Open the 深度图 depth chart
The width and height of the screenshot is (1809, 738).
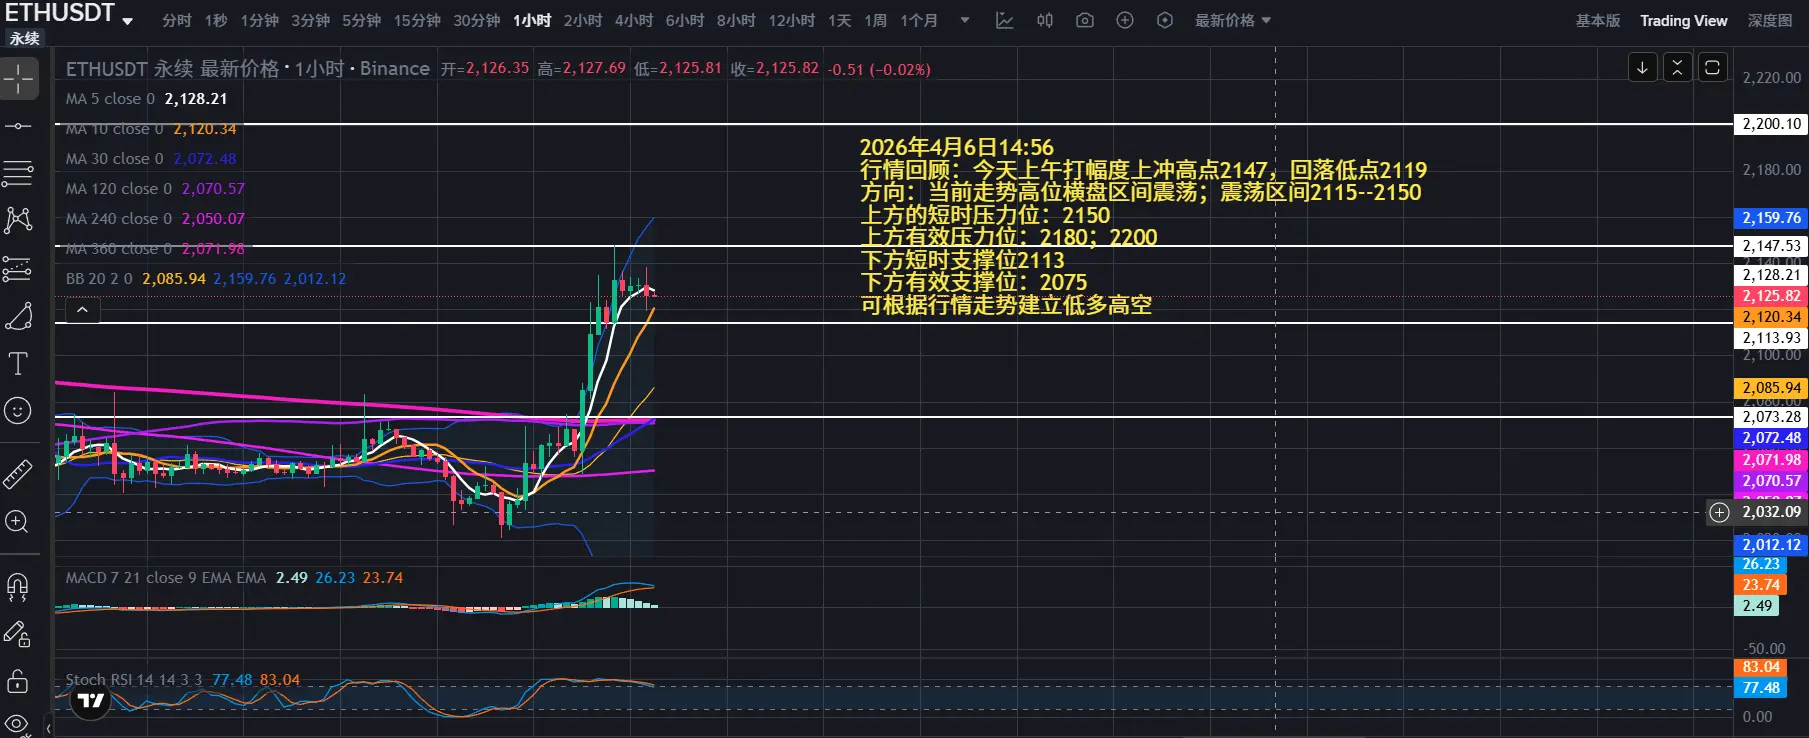(x=1770, y=20)
